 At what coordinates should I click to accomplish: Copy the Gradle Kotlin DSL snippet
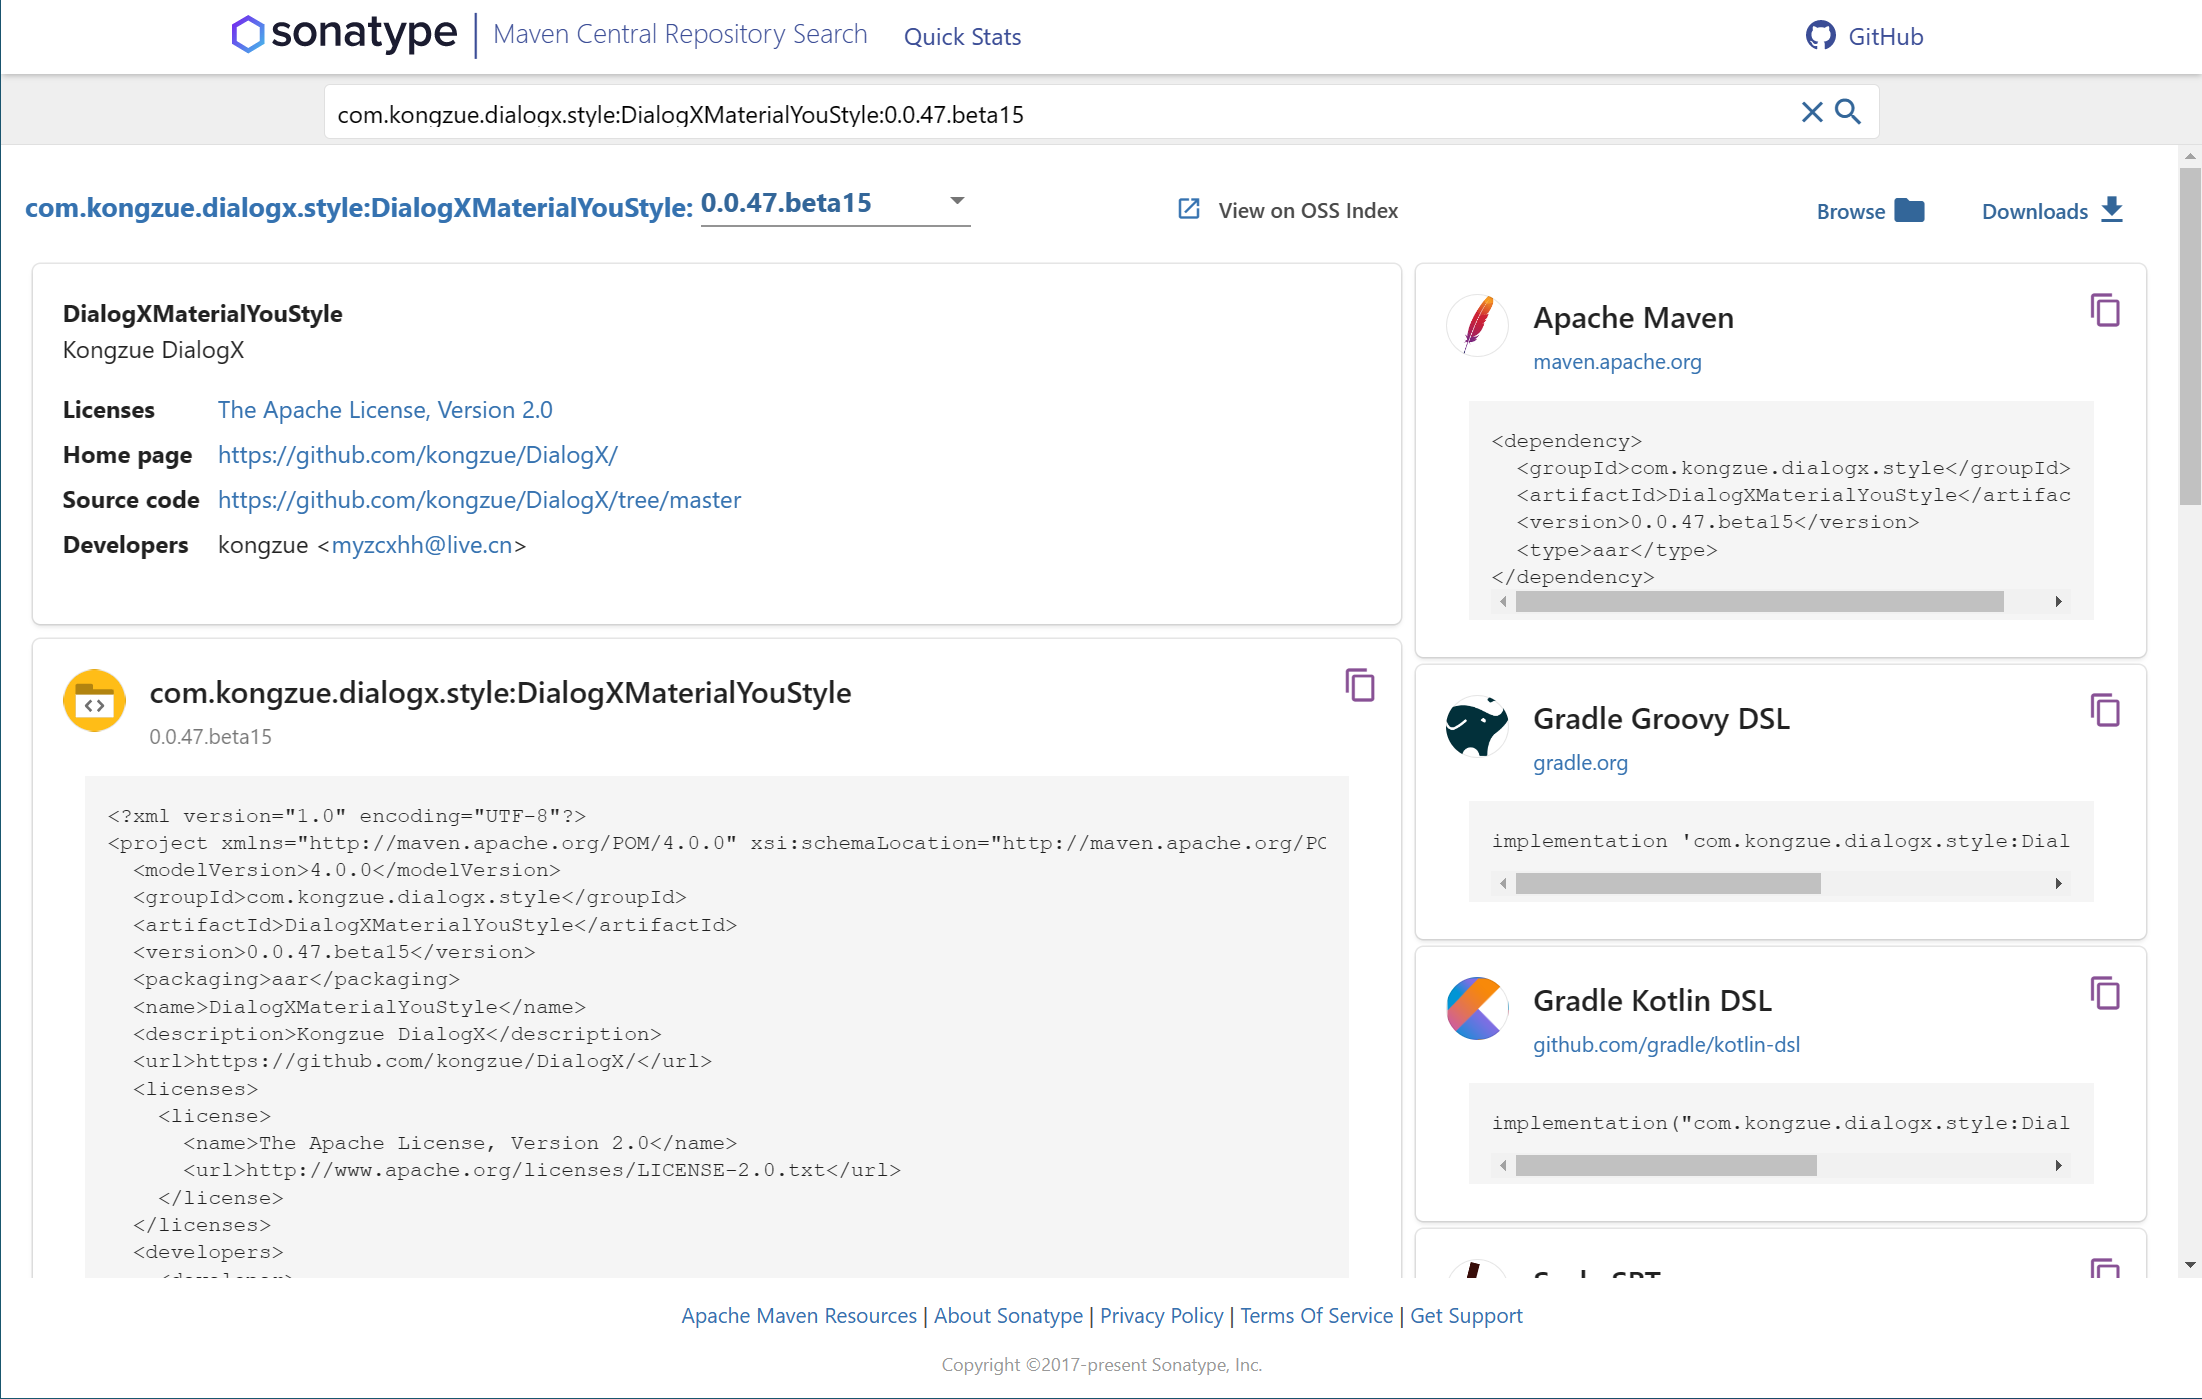click(x=2107, y=993)
